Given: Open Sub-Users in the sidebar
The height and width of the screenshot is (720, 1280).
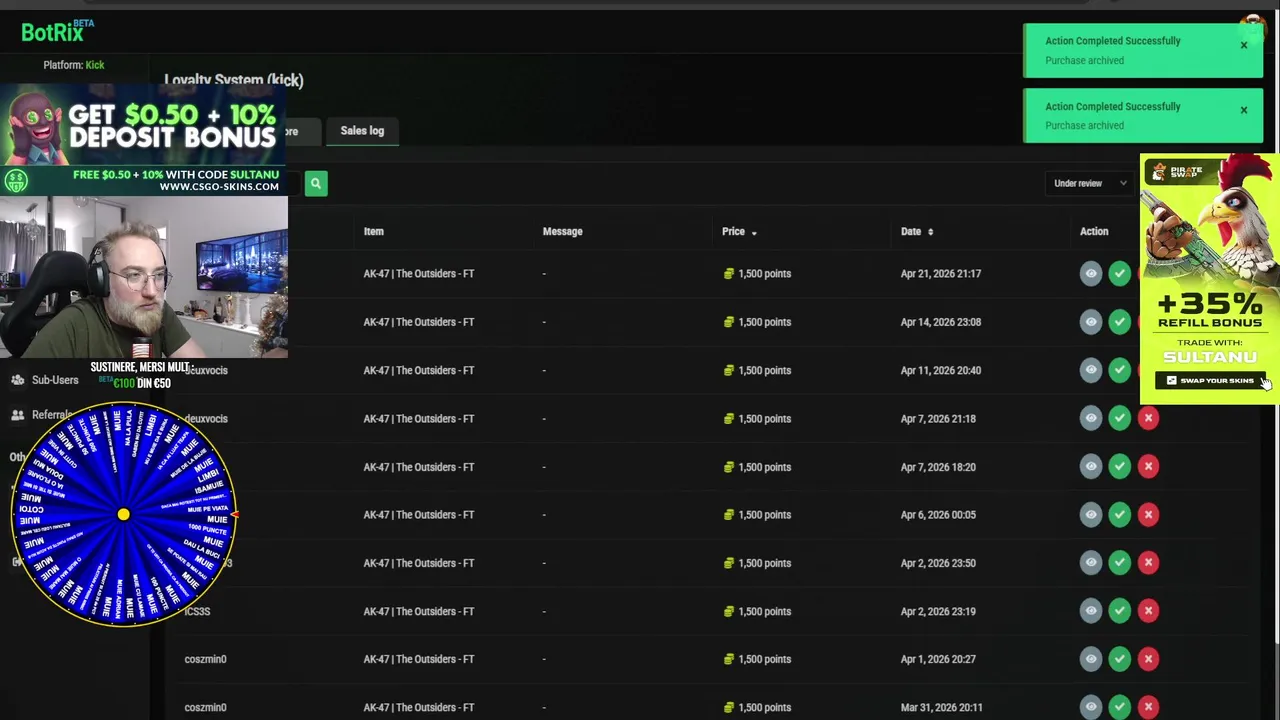Looking at the screenshot, I should [x=45, y=380].
